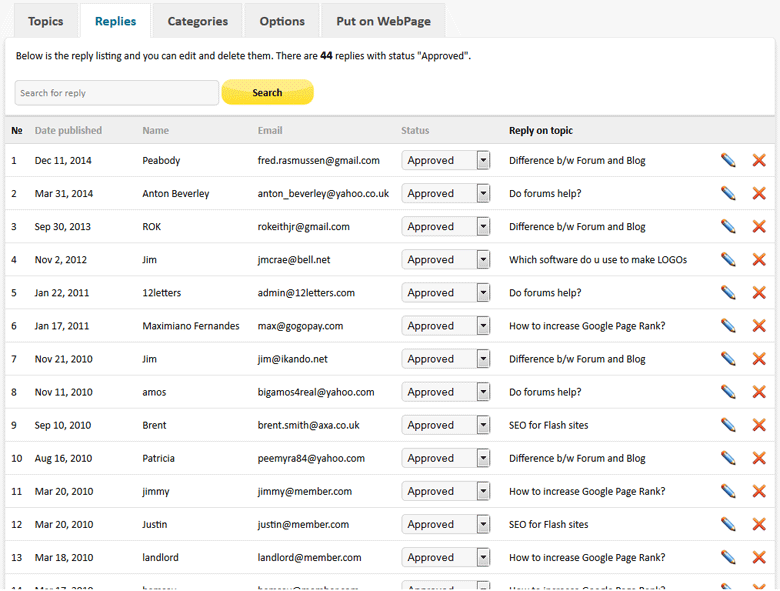
Task: Expand status dropdown for Brent
Action: click(x=446, y=425)
